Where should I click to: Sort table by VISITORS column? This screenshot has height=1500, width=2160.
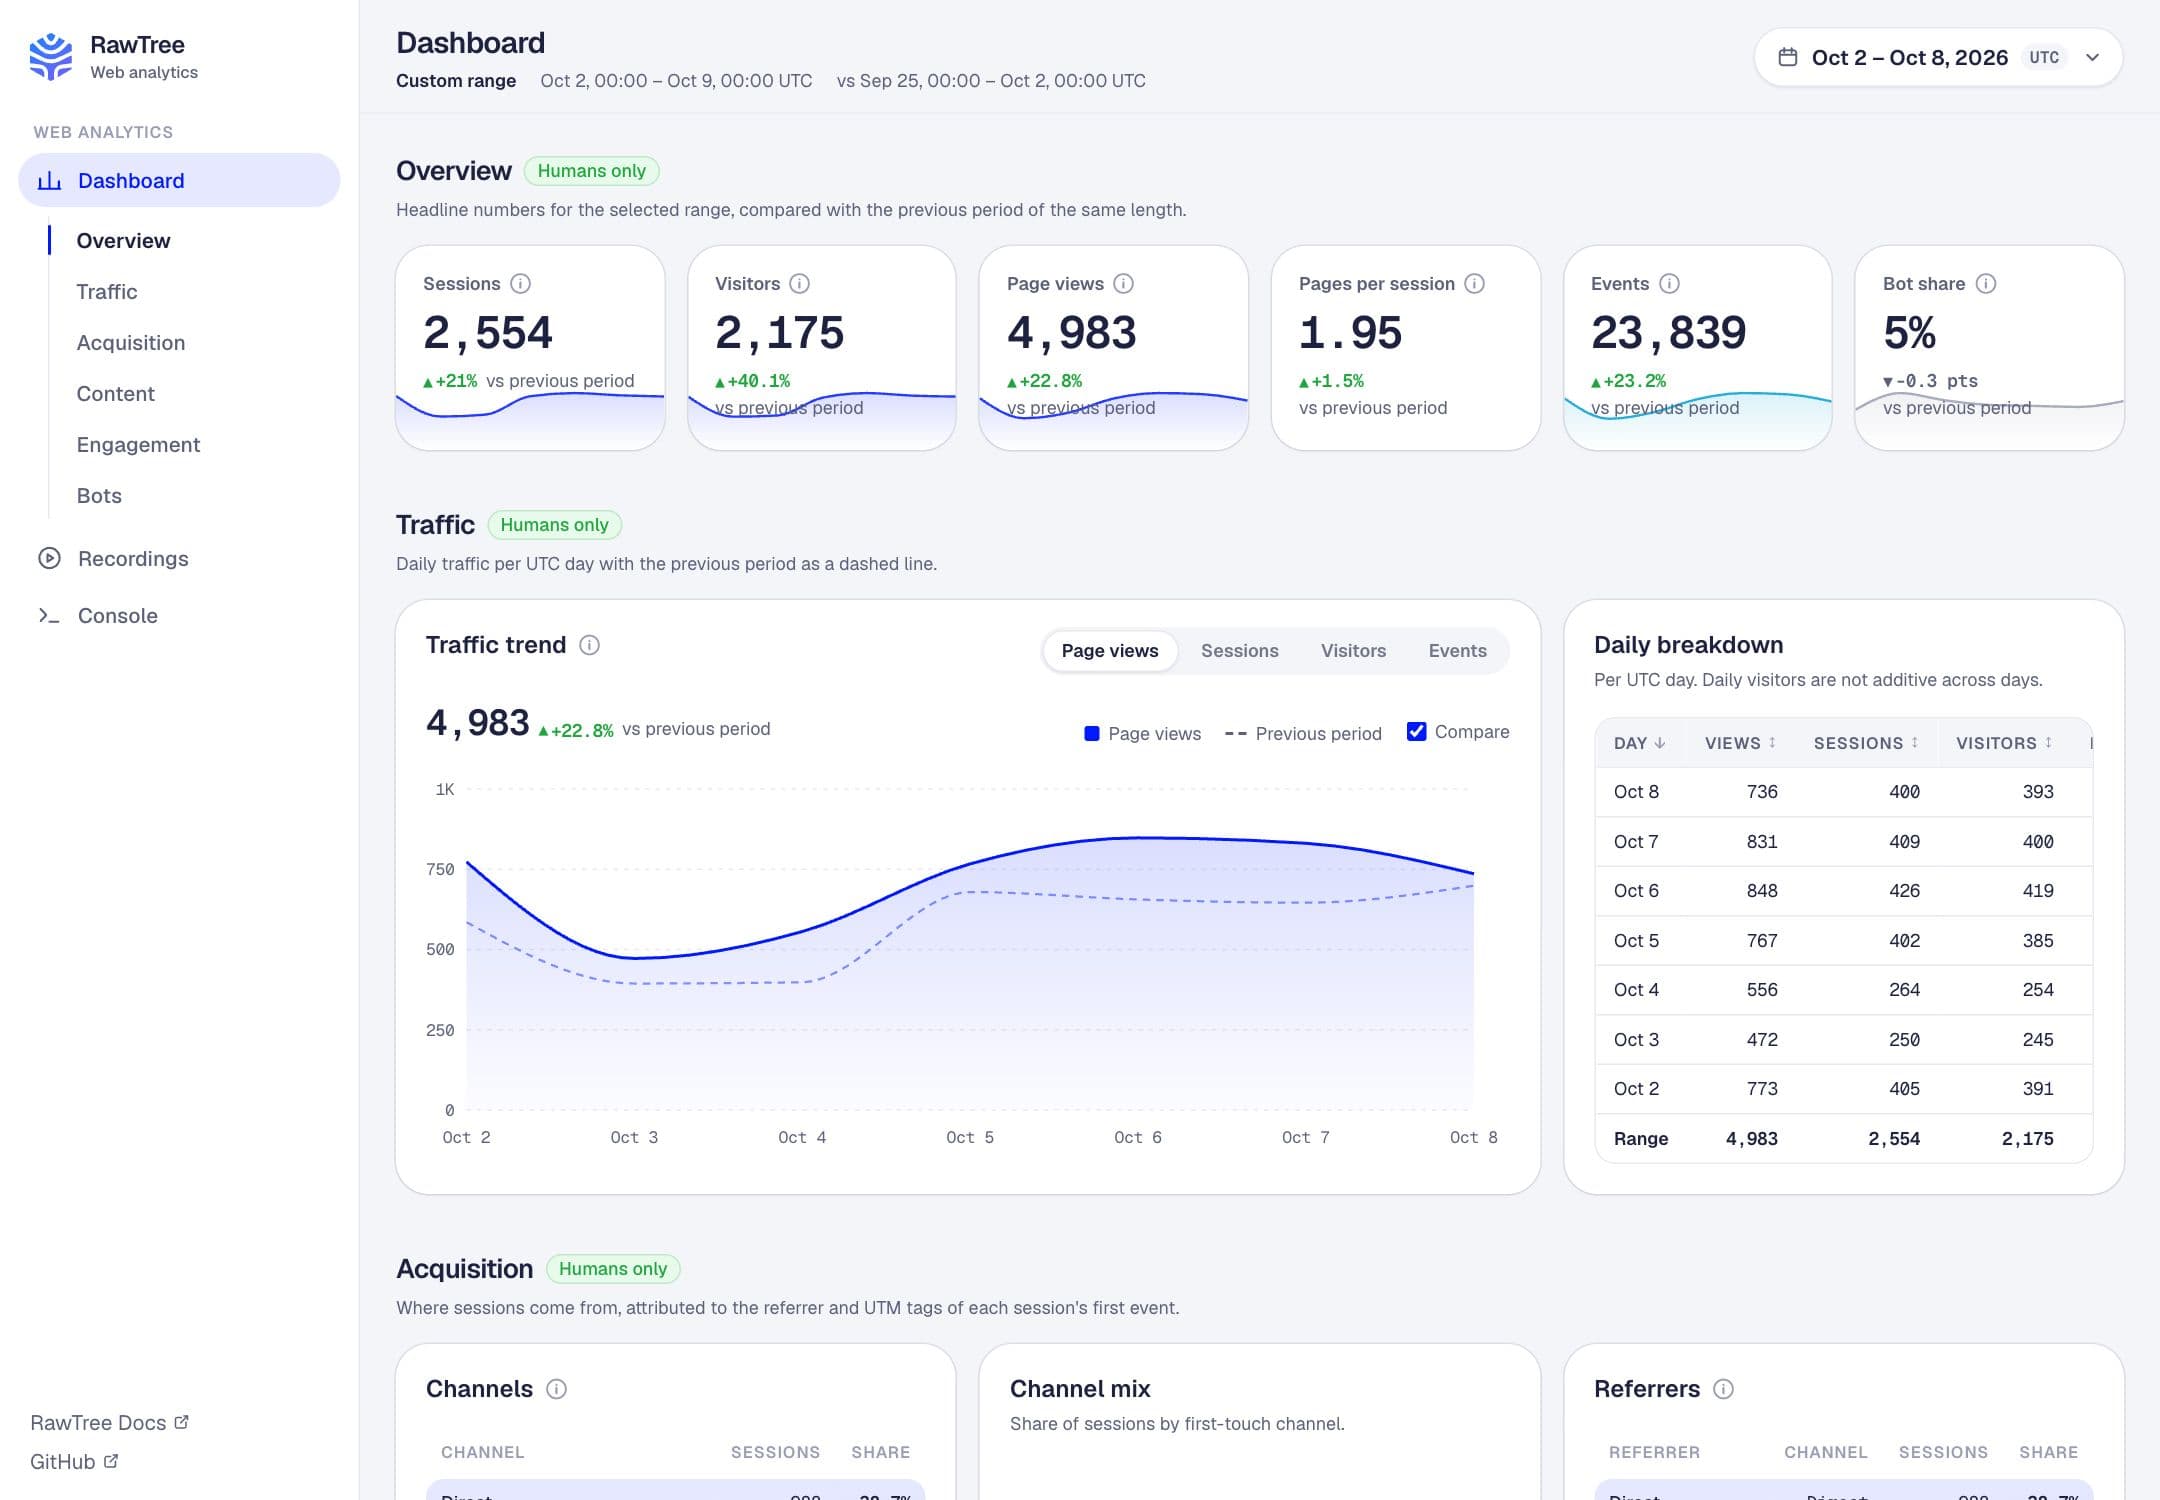[x=2004, y=743]
